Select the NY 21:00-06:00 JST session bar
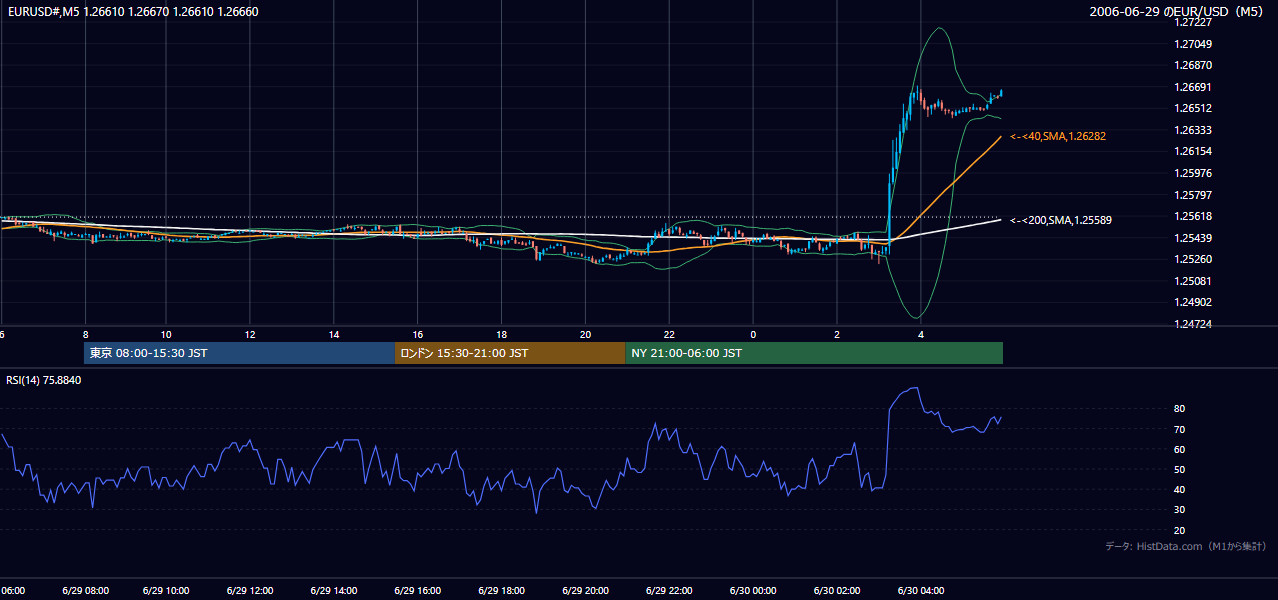The height and width of the screenshot is (600, 1278). (814, 353)
